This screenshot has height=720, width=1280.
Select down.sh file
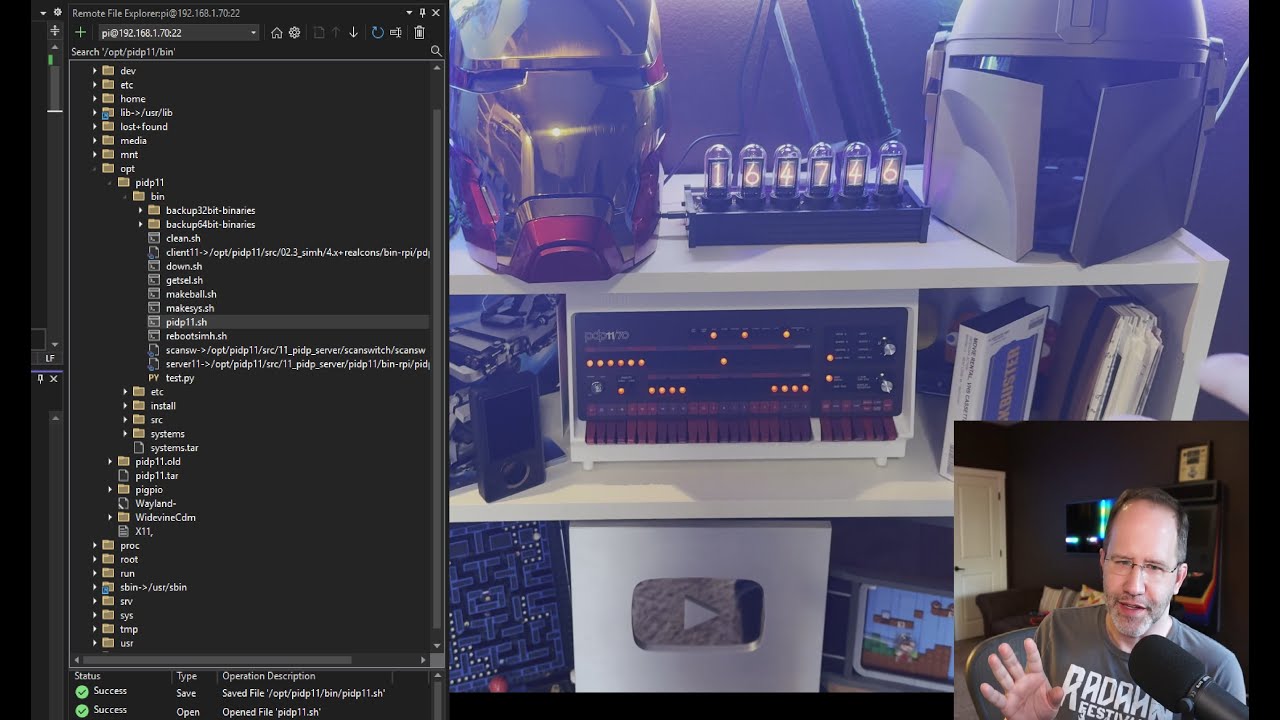click(x=184, y=267)
